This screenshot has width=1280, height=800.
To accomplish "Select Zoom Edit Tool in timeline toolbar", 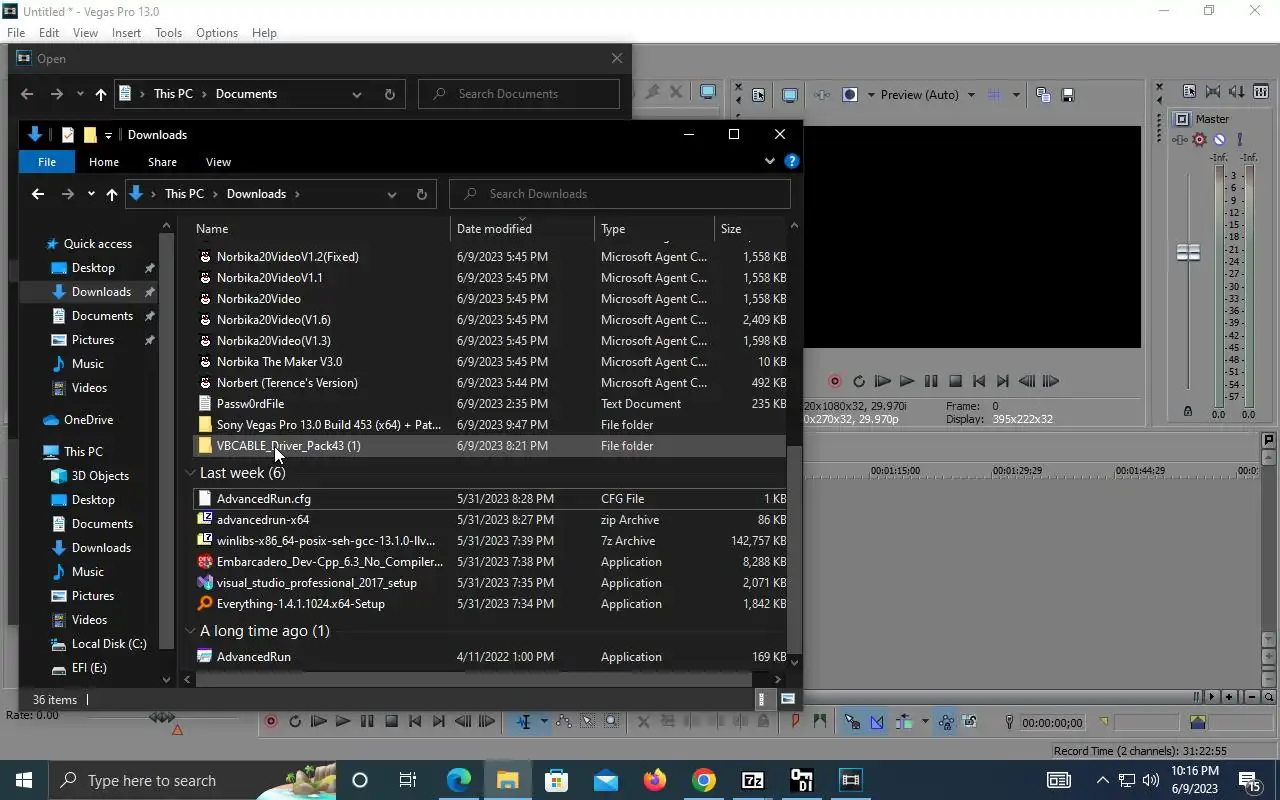I will tap(612, 721).
